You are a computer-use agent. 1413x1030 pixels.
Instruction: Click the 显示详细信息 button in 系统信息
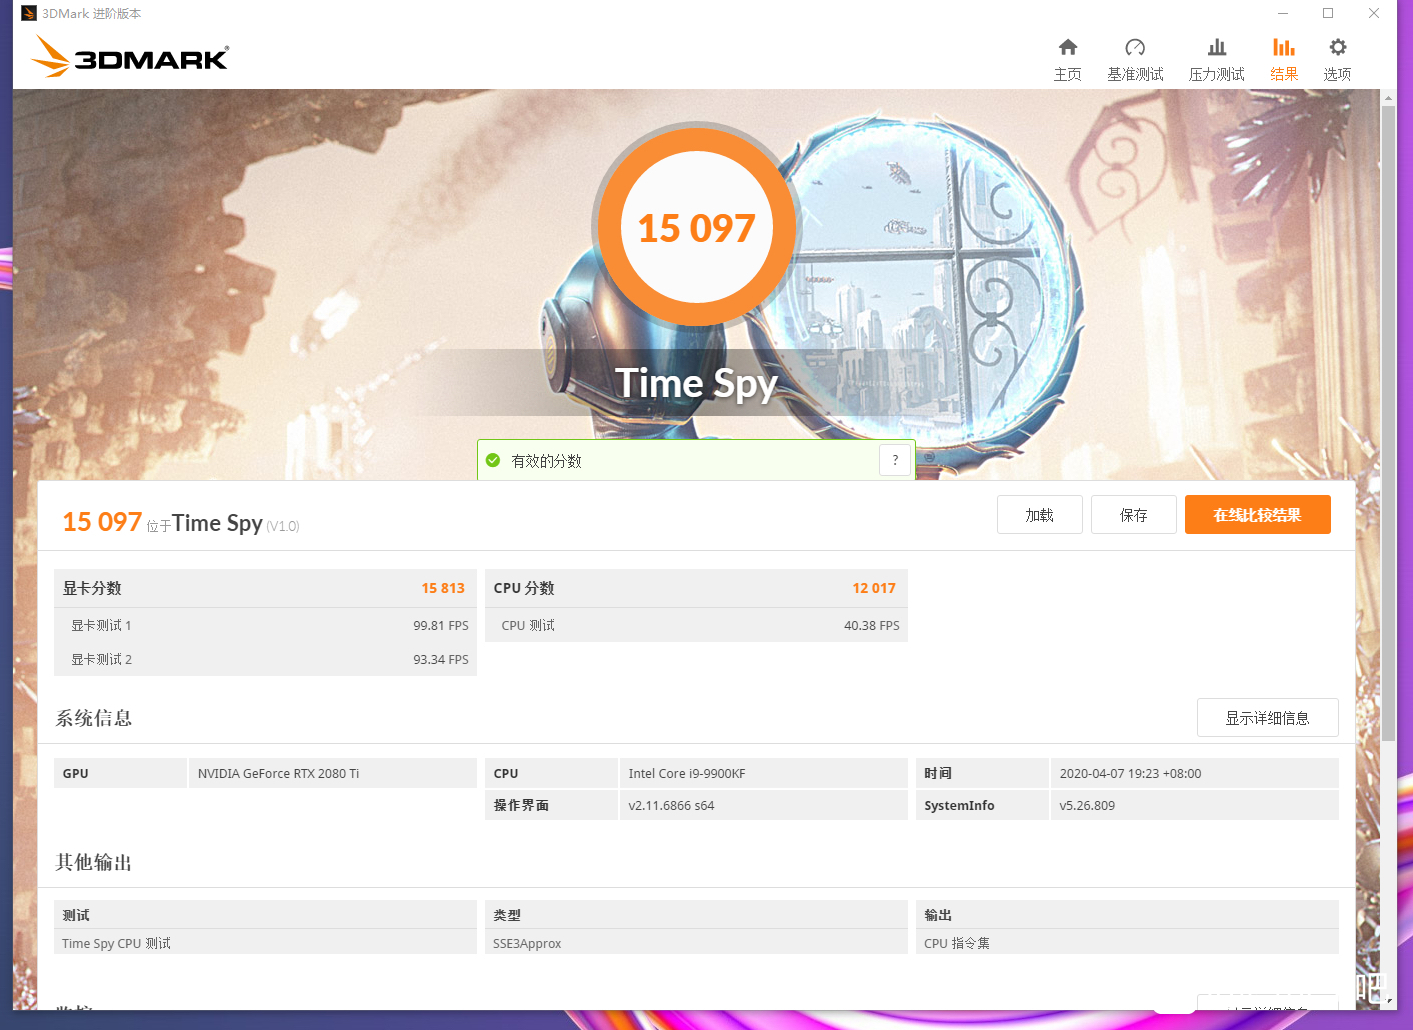[x=1268, y=718]
